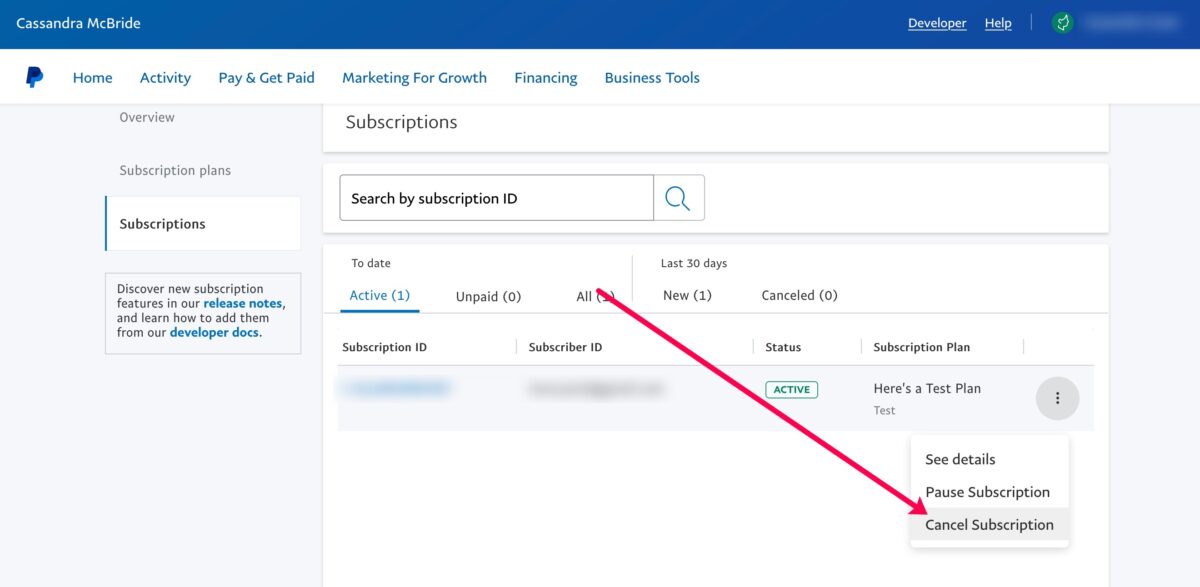The image size is (1200, 587).
Task: Click the blurred subscription ID link
Action: pos(396,388)
